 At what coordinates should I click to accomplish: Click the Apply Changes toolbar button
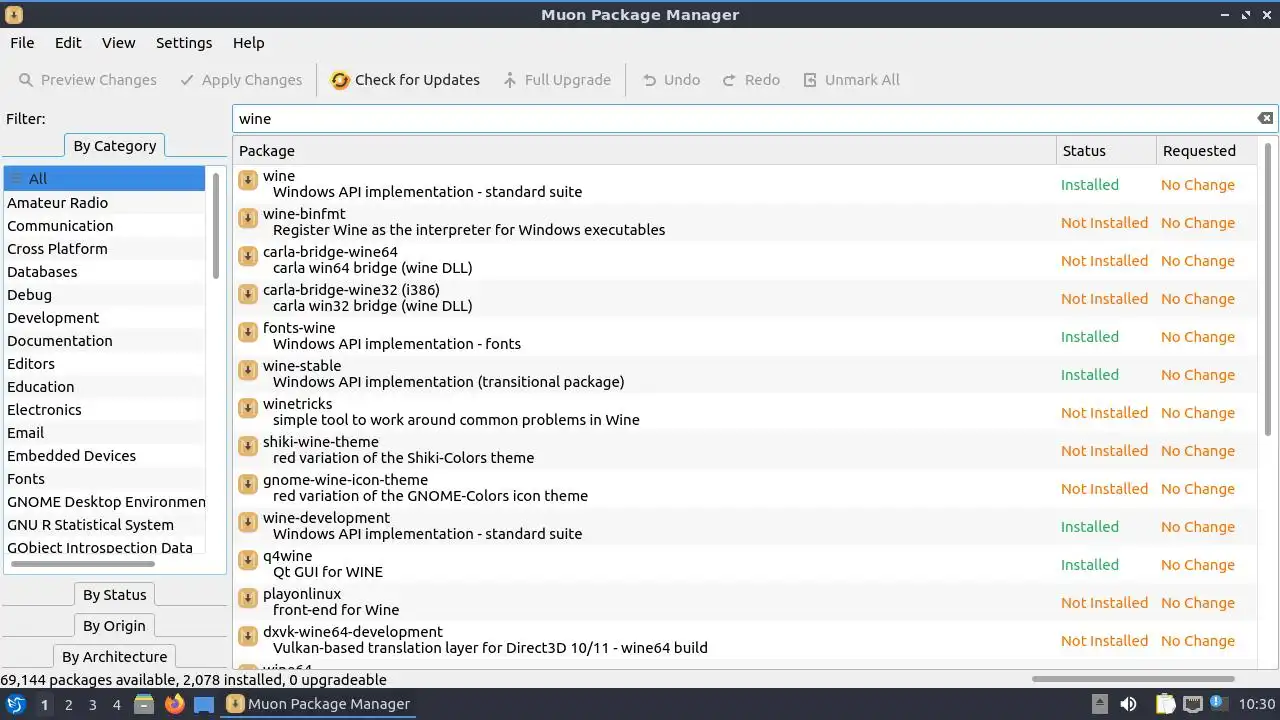240,80
